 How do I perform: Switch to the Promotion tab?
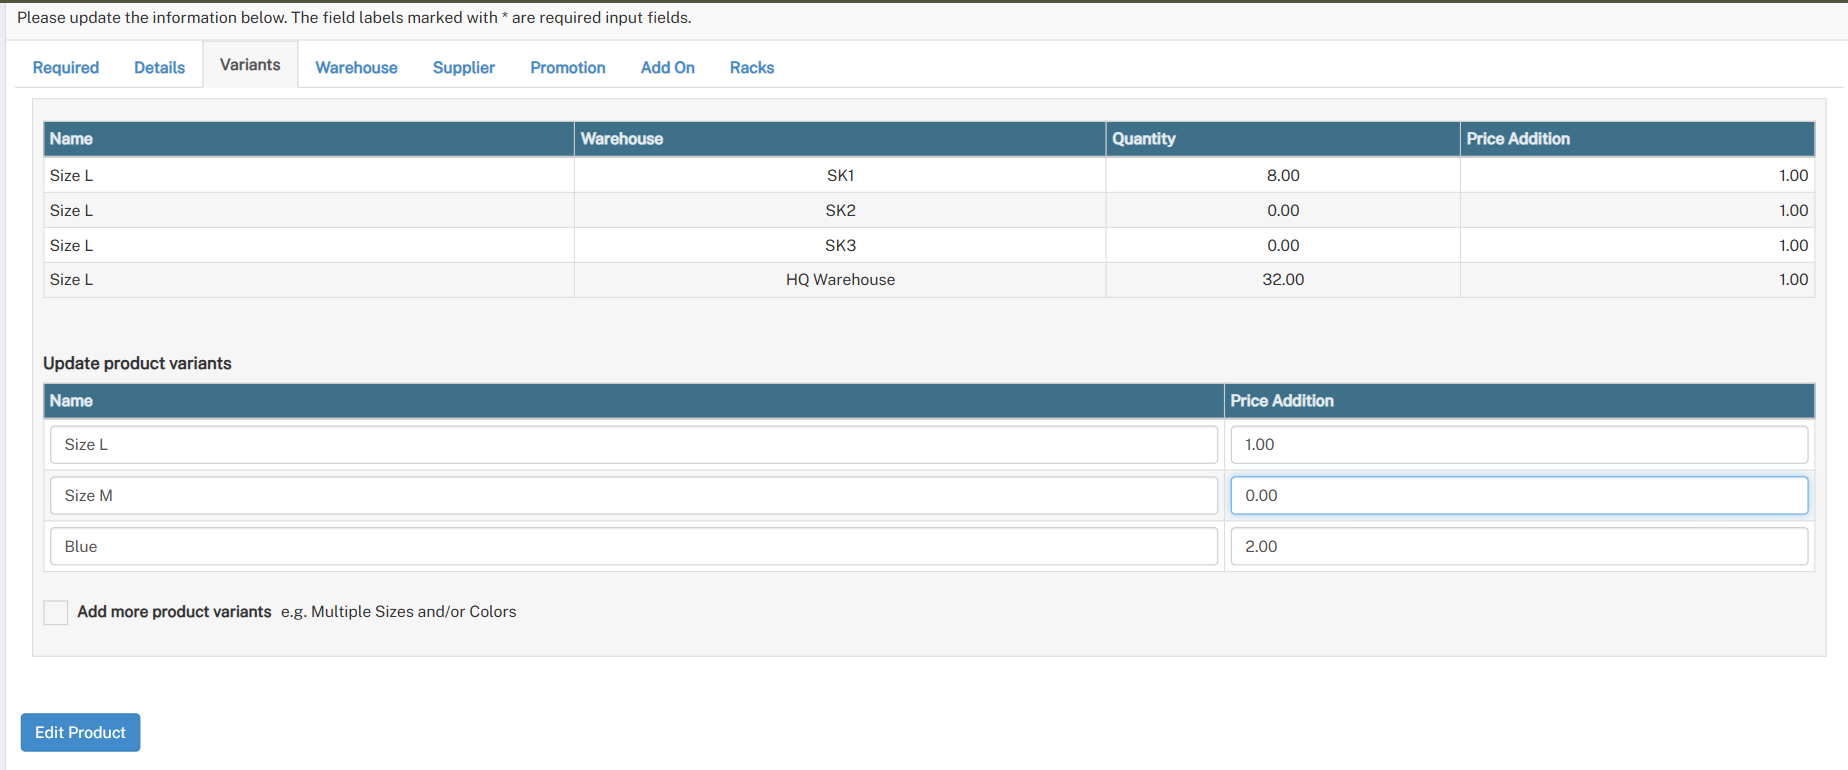click(567, 67)
